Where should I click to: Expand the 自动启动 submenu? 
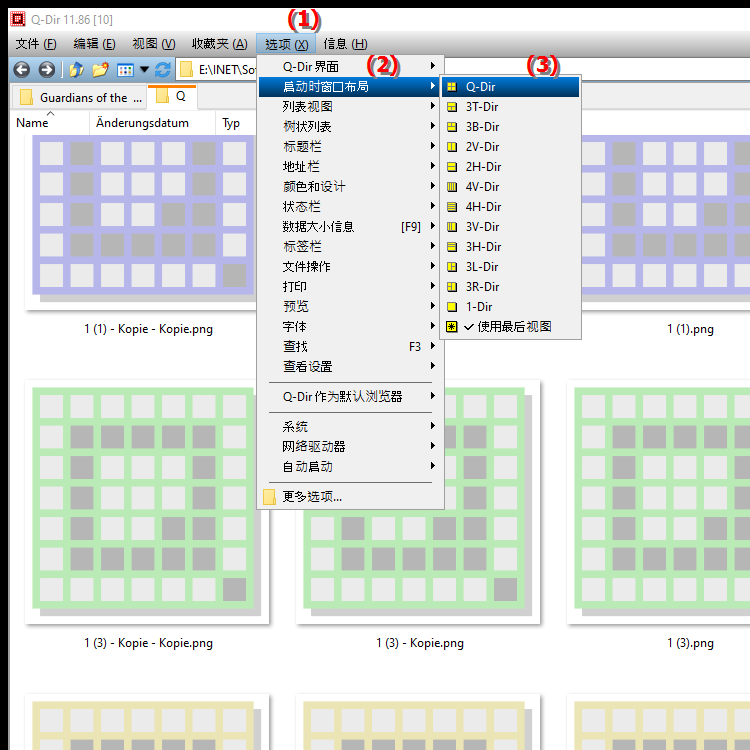(x=351, y=466)
